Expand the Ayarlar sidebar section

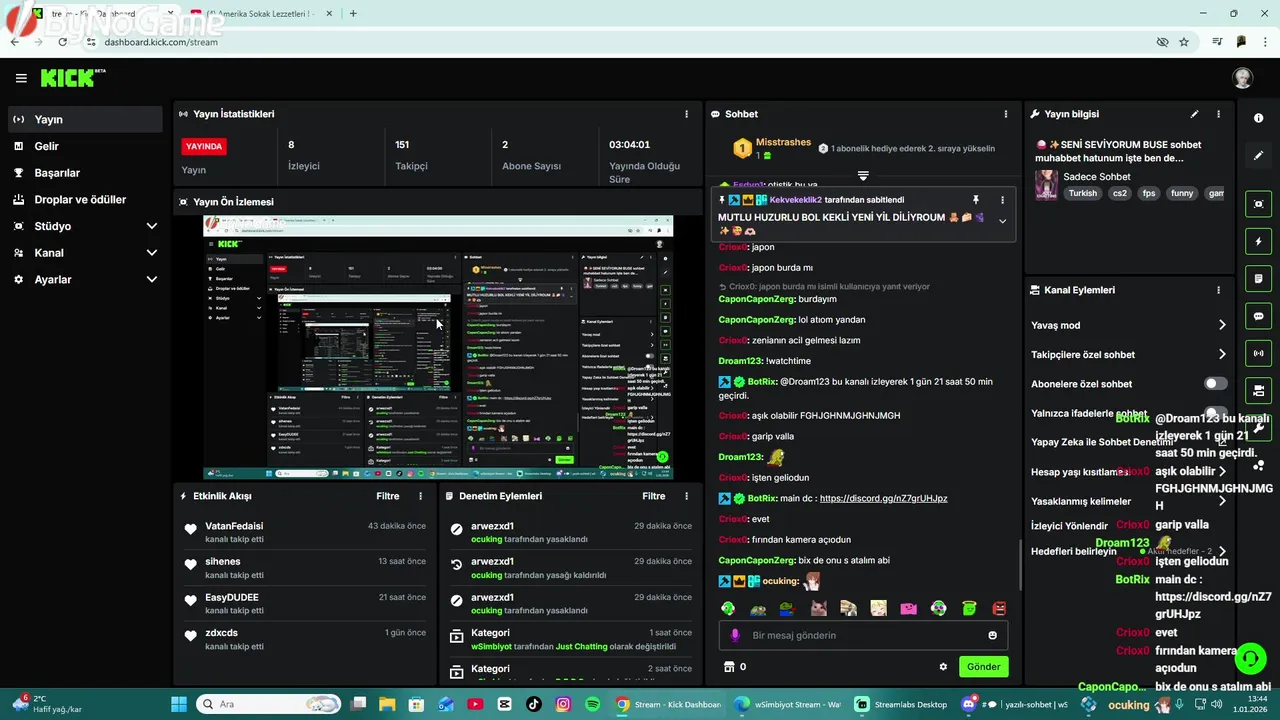point(152,280)
